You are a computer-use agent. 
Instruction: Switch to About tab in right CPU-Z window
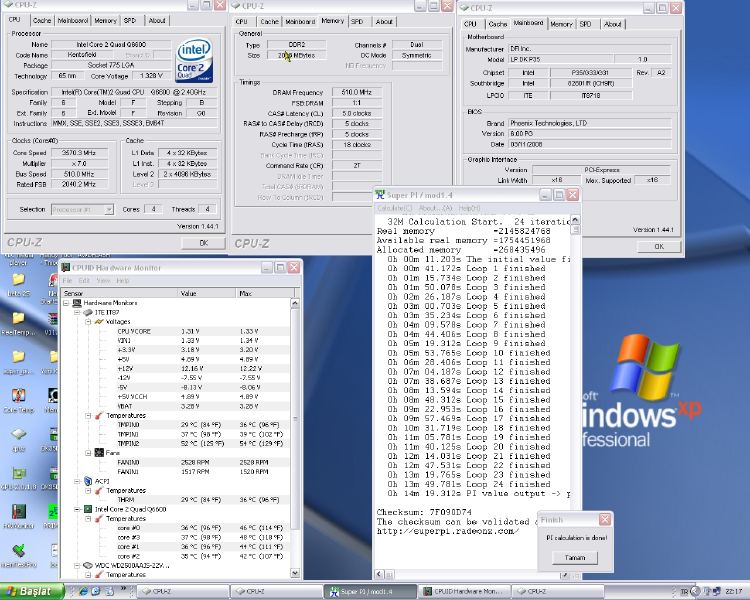[x=612, y=24]
